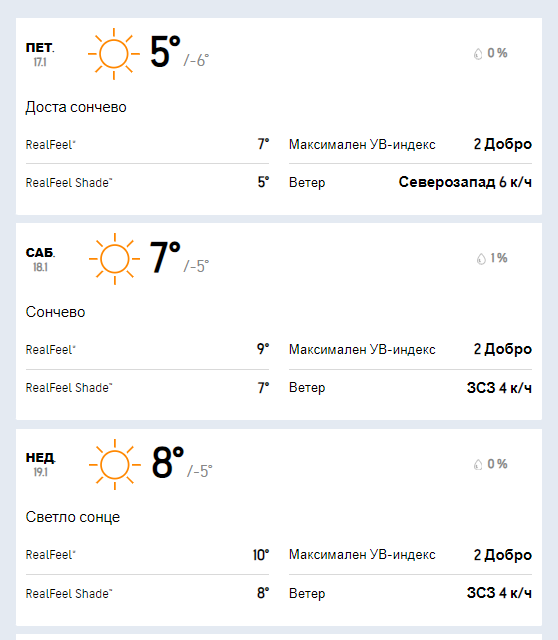Image resolution: width=558 pixels, height=640 pixels.
Task: Click the 8° high temperature for Sunday
Action: (168, 462)
